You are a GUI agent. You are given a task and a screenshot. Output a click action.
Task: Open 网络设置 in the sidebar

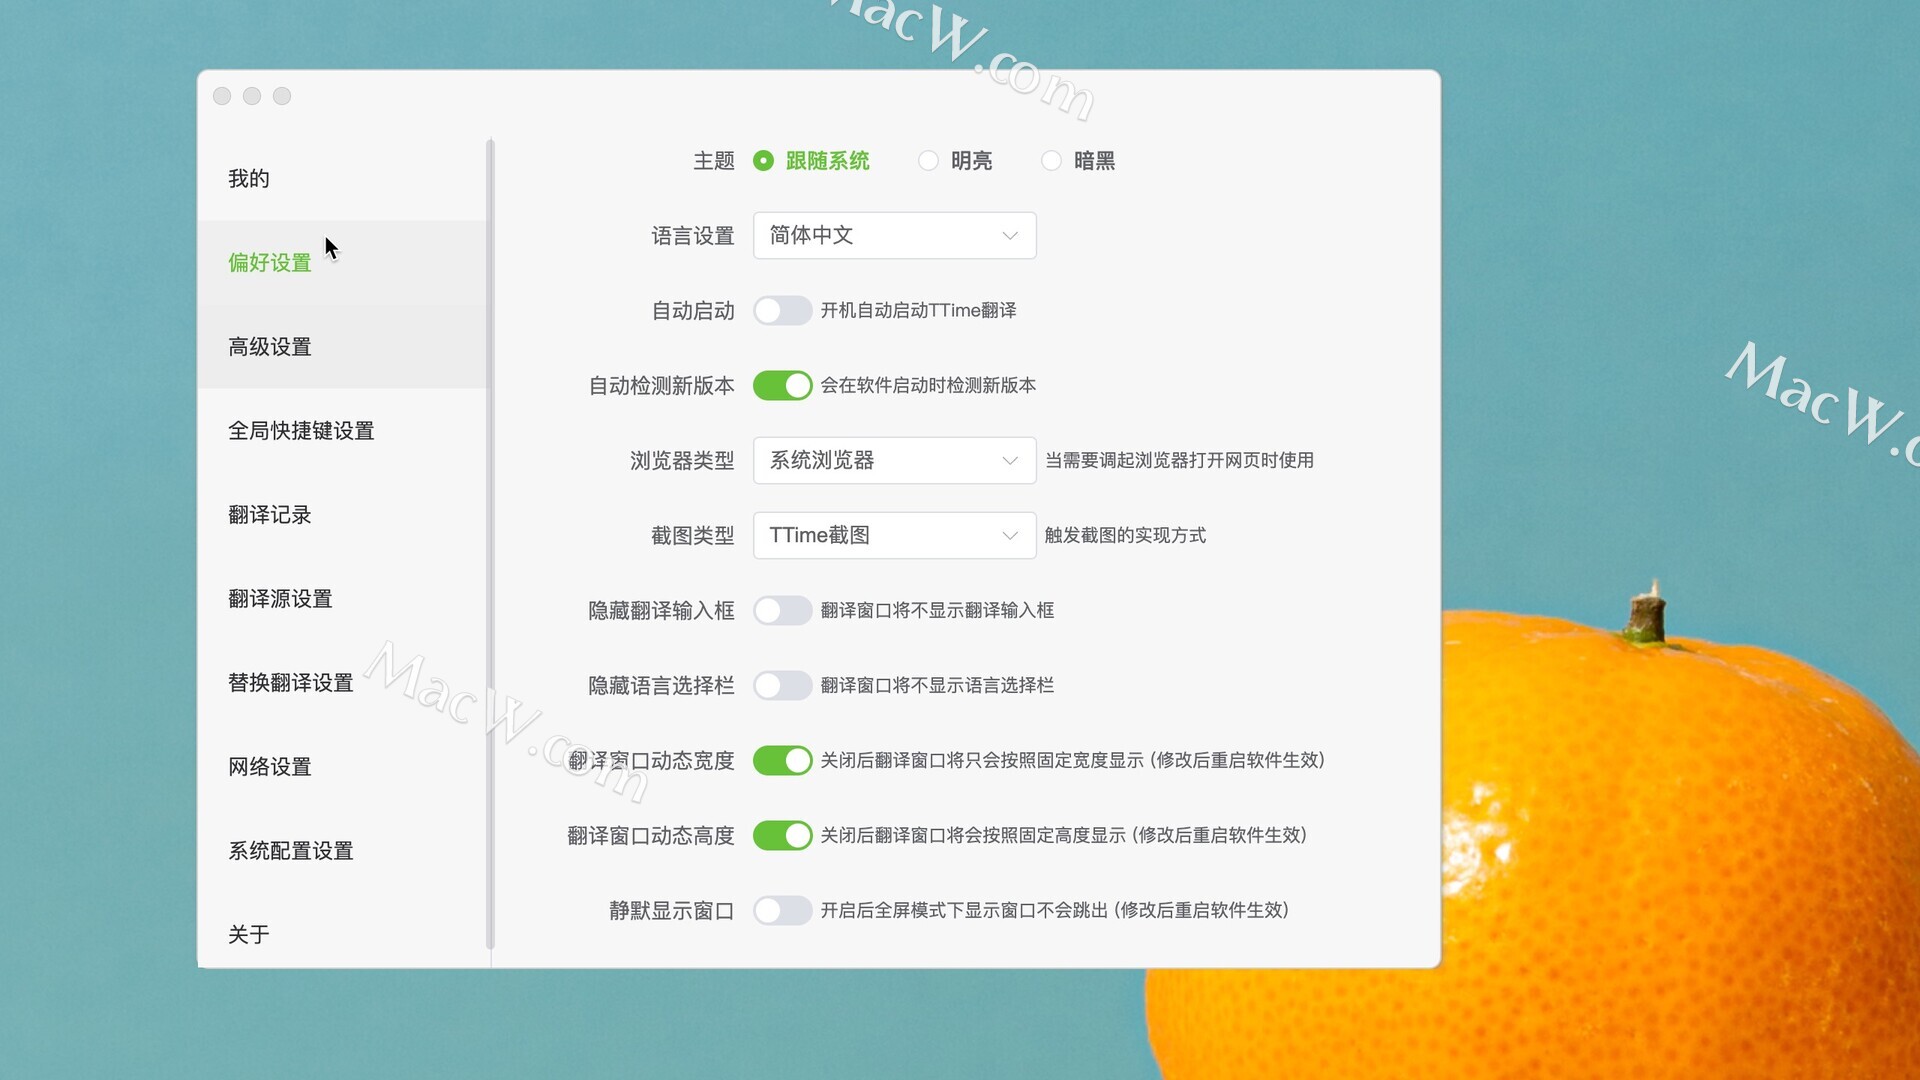click(341, 767)
